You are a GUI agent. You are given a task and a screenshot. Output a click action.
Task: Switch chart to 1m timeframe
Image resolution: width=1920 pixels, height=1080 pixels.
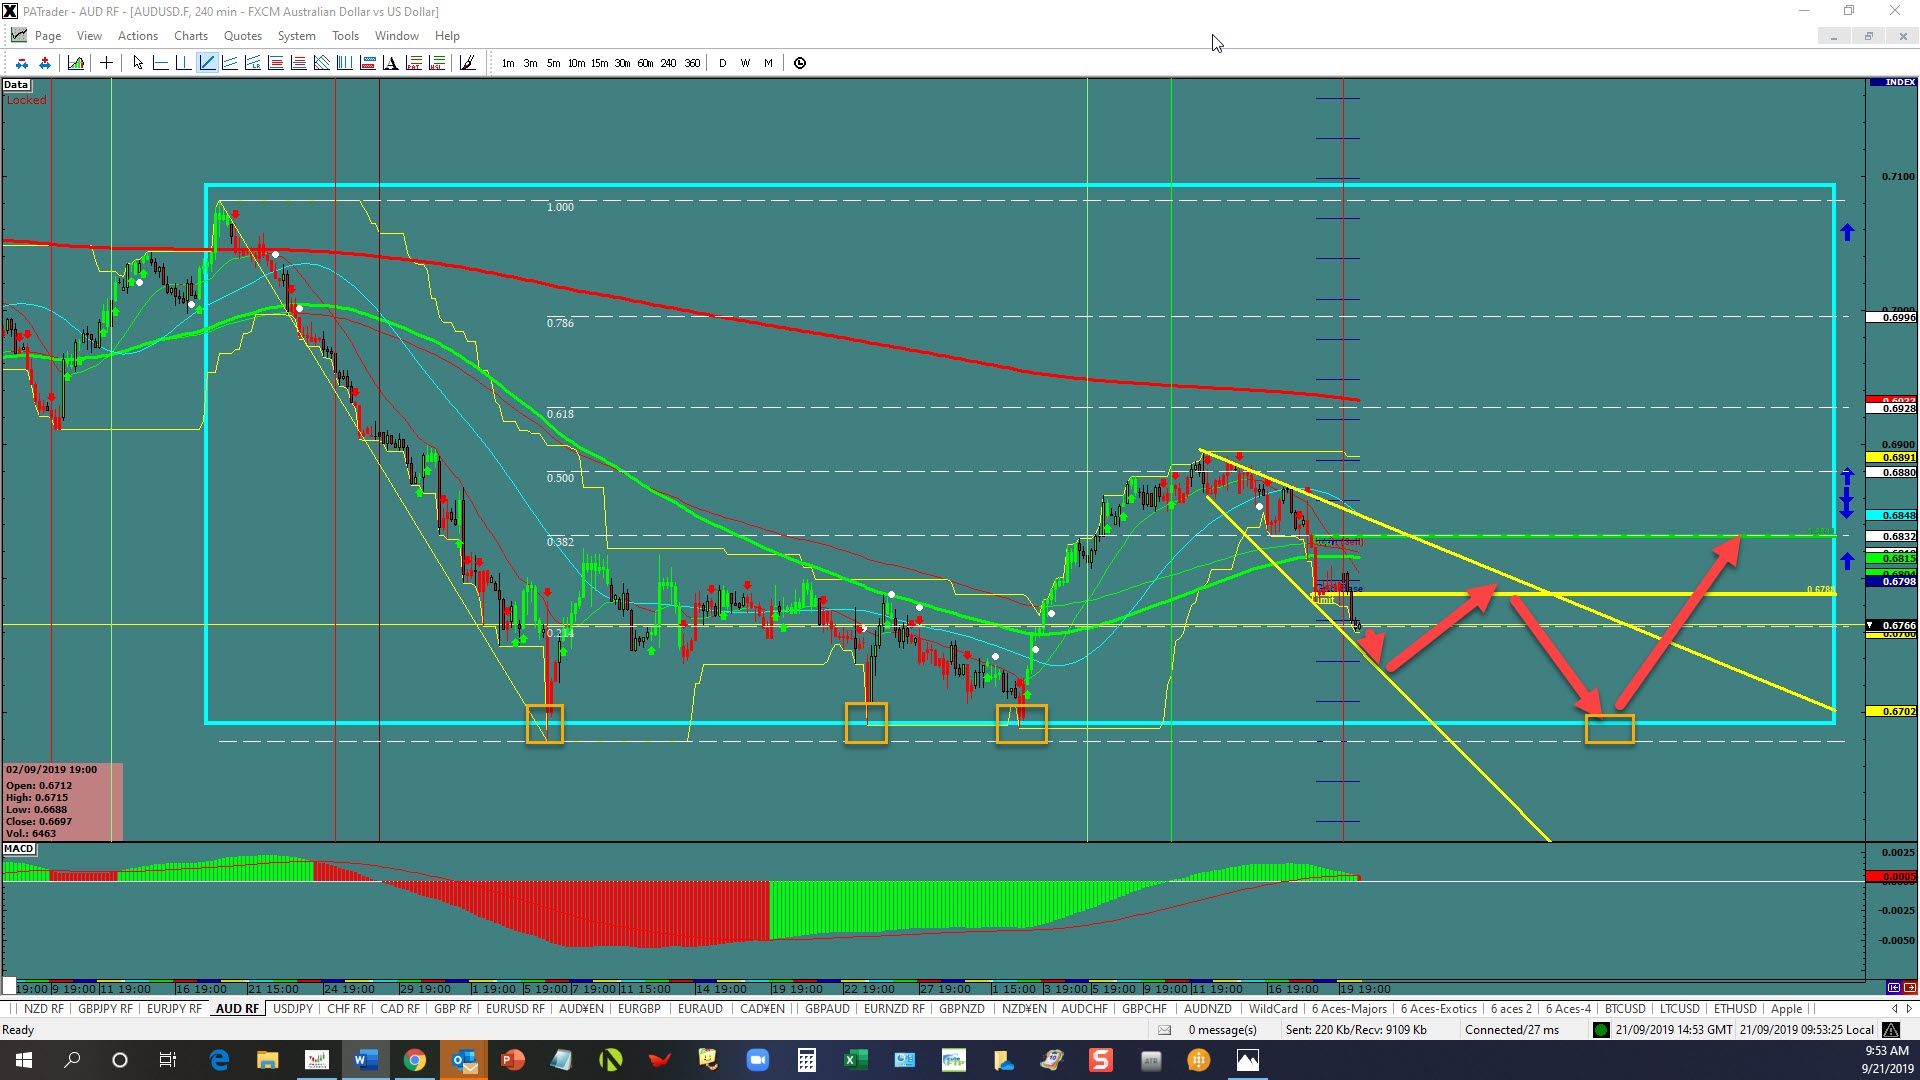click(x=508, y=63)
